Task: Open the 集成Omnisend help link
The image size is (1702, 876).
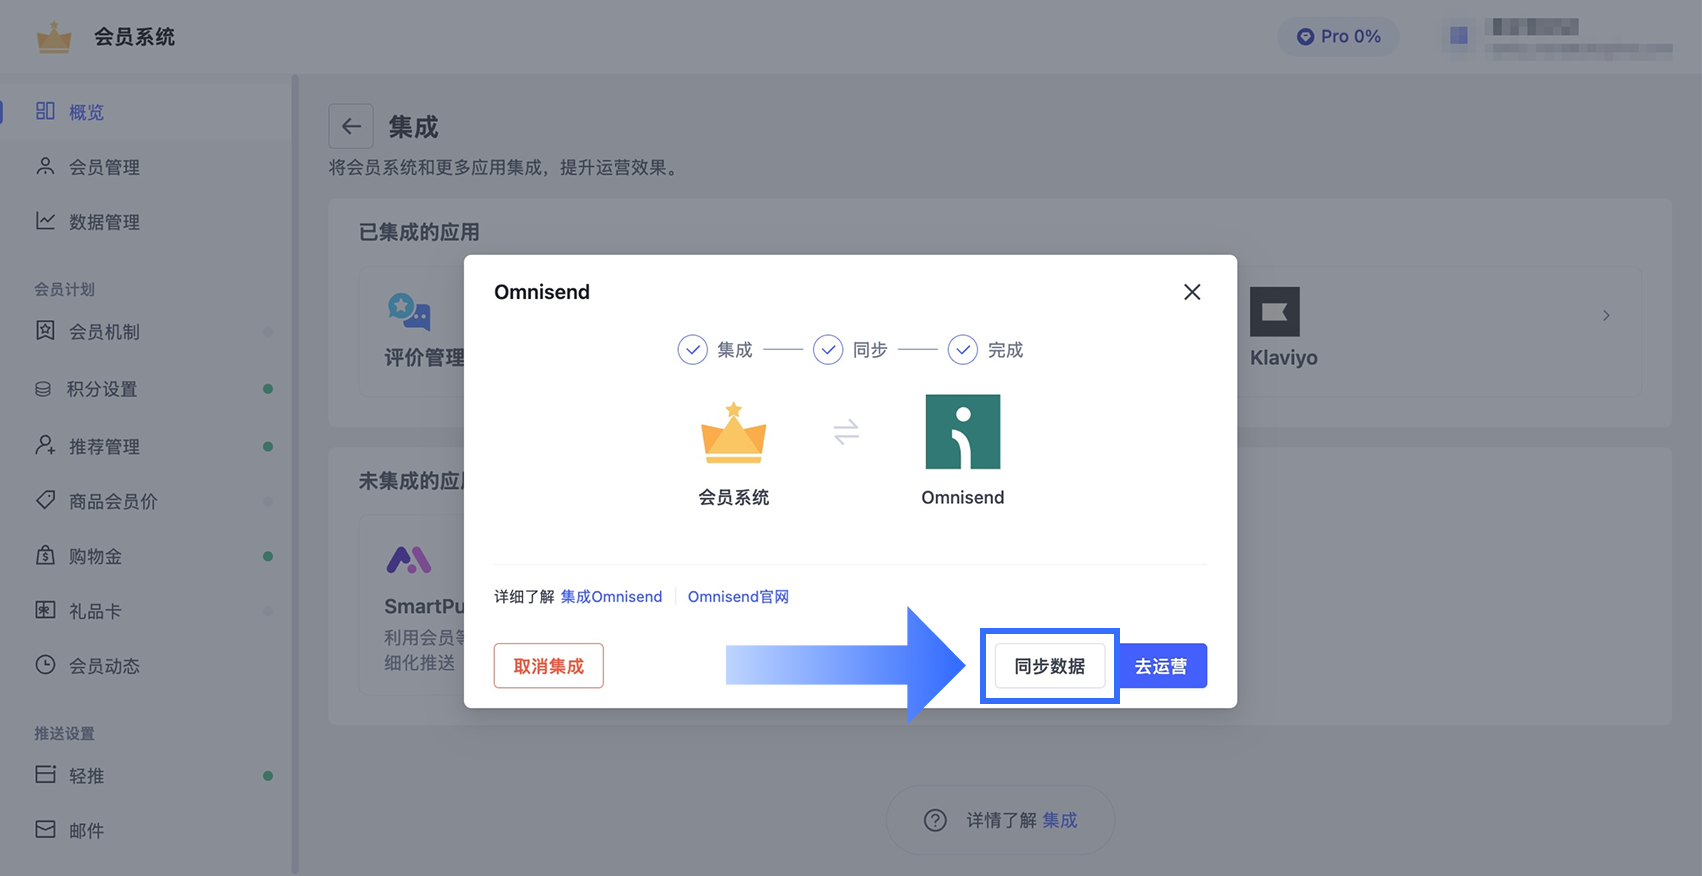Action: pyautogui.click(x=611, y=597)
